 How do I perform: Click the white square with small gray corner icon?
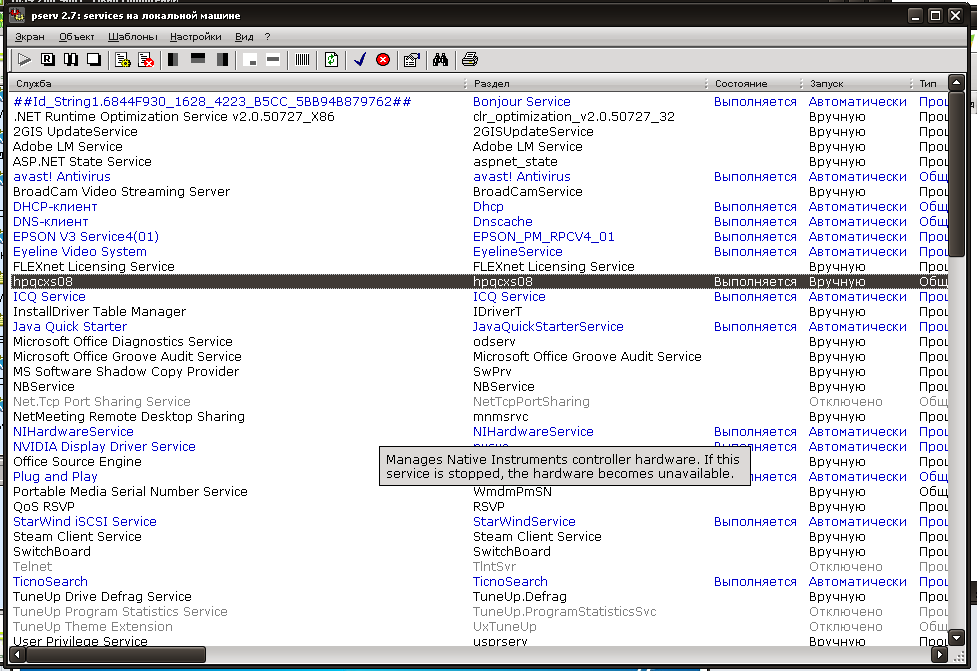coord(250,60)
